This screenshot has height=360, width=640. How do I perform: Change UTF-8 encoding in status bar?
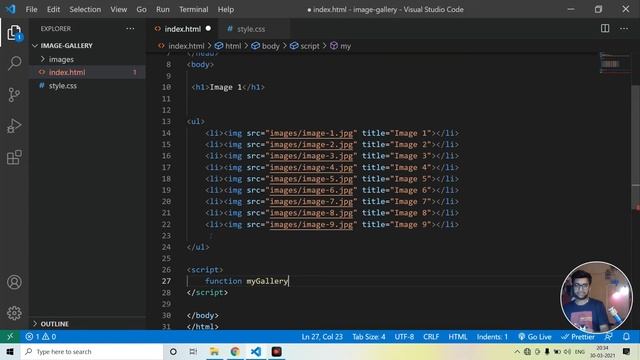point(404,337)
